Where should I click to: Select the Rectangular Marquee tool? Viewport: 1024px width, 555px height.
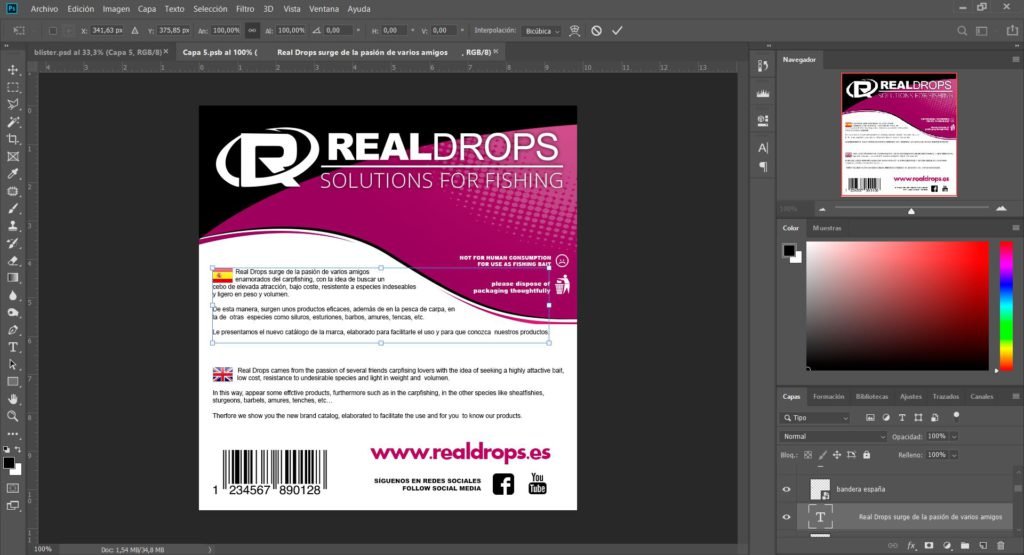pyautogui.click(x=12, y=87)
